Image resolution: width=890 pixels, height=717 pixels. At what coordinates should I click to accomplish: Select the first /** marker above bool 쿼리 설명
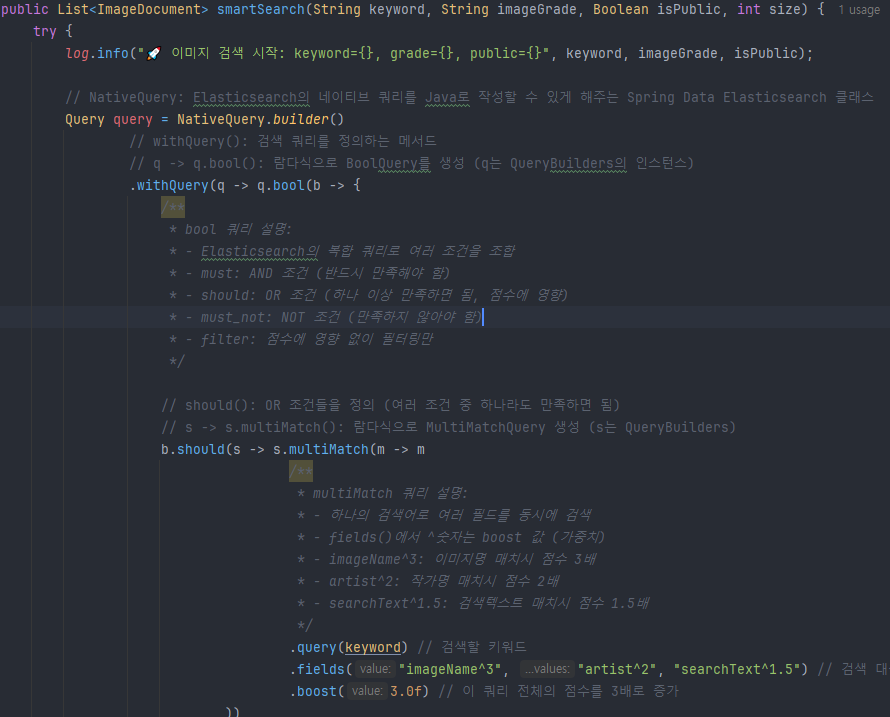click(x=173, y=207)
